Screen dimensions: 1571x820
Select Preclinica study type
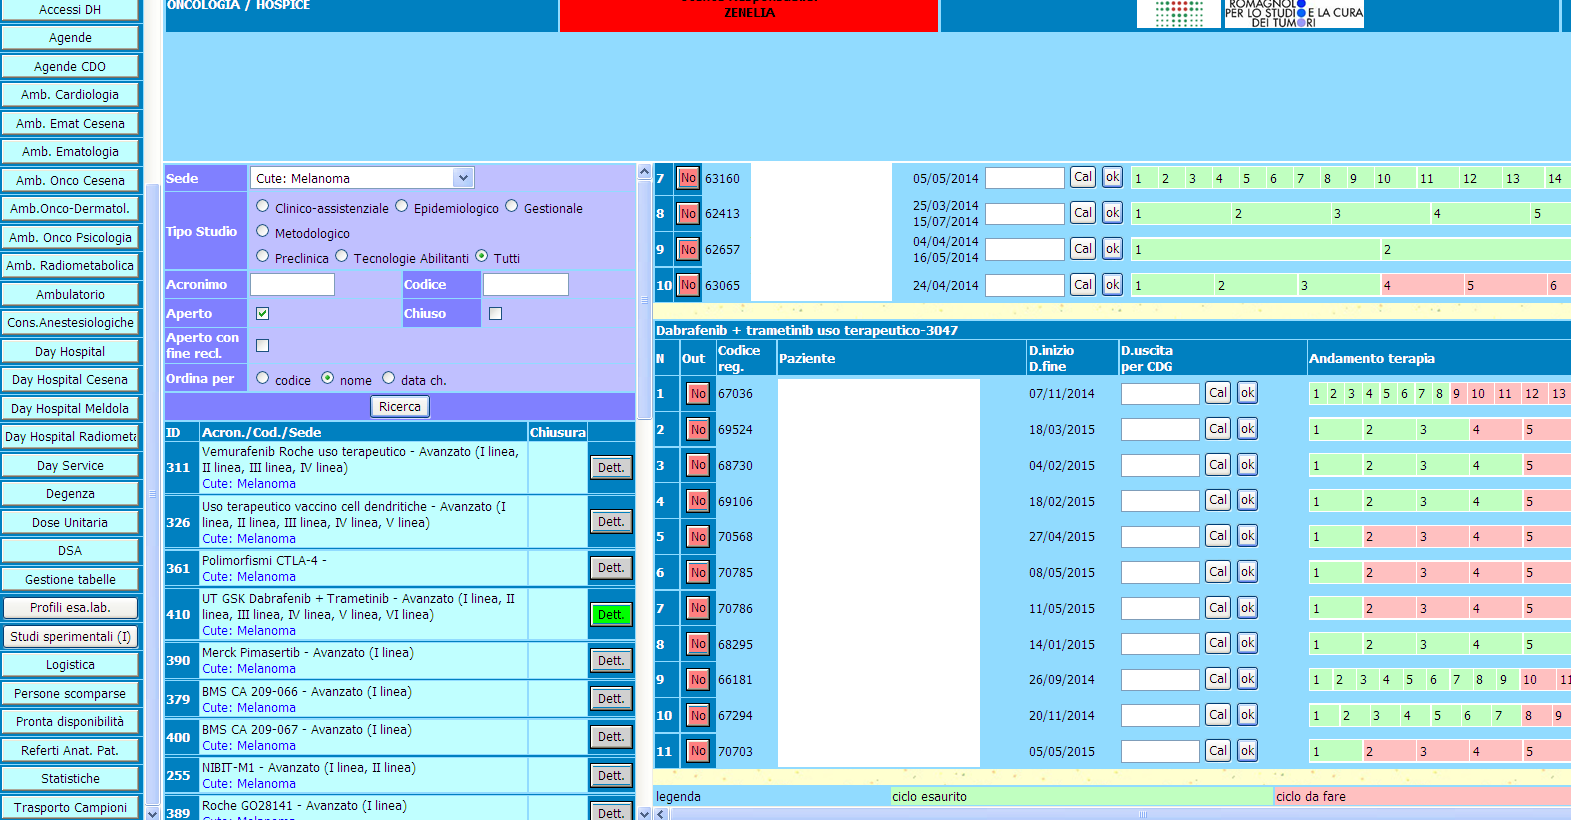pyautogui.click(x=263, y=256)
